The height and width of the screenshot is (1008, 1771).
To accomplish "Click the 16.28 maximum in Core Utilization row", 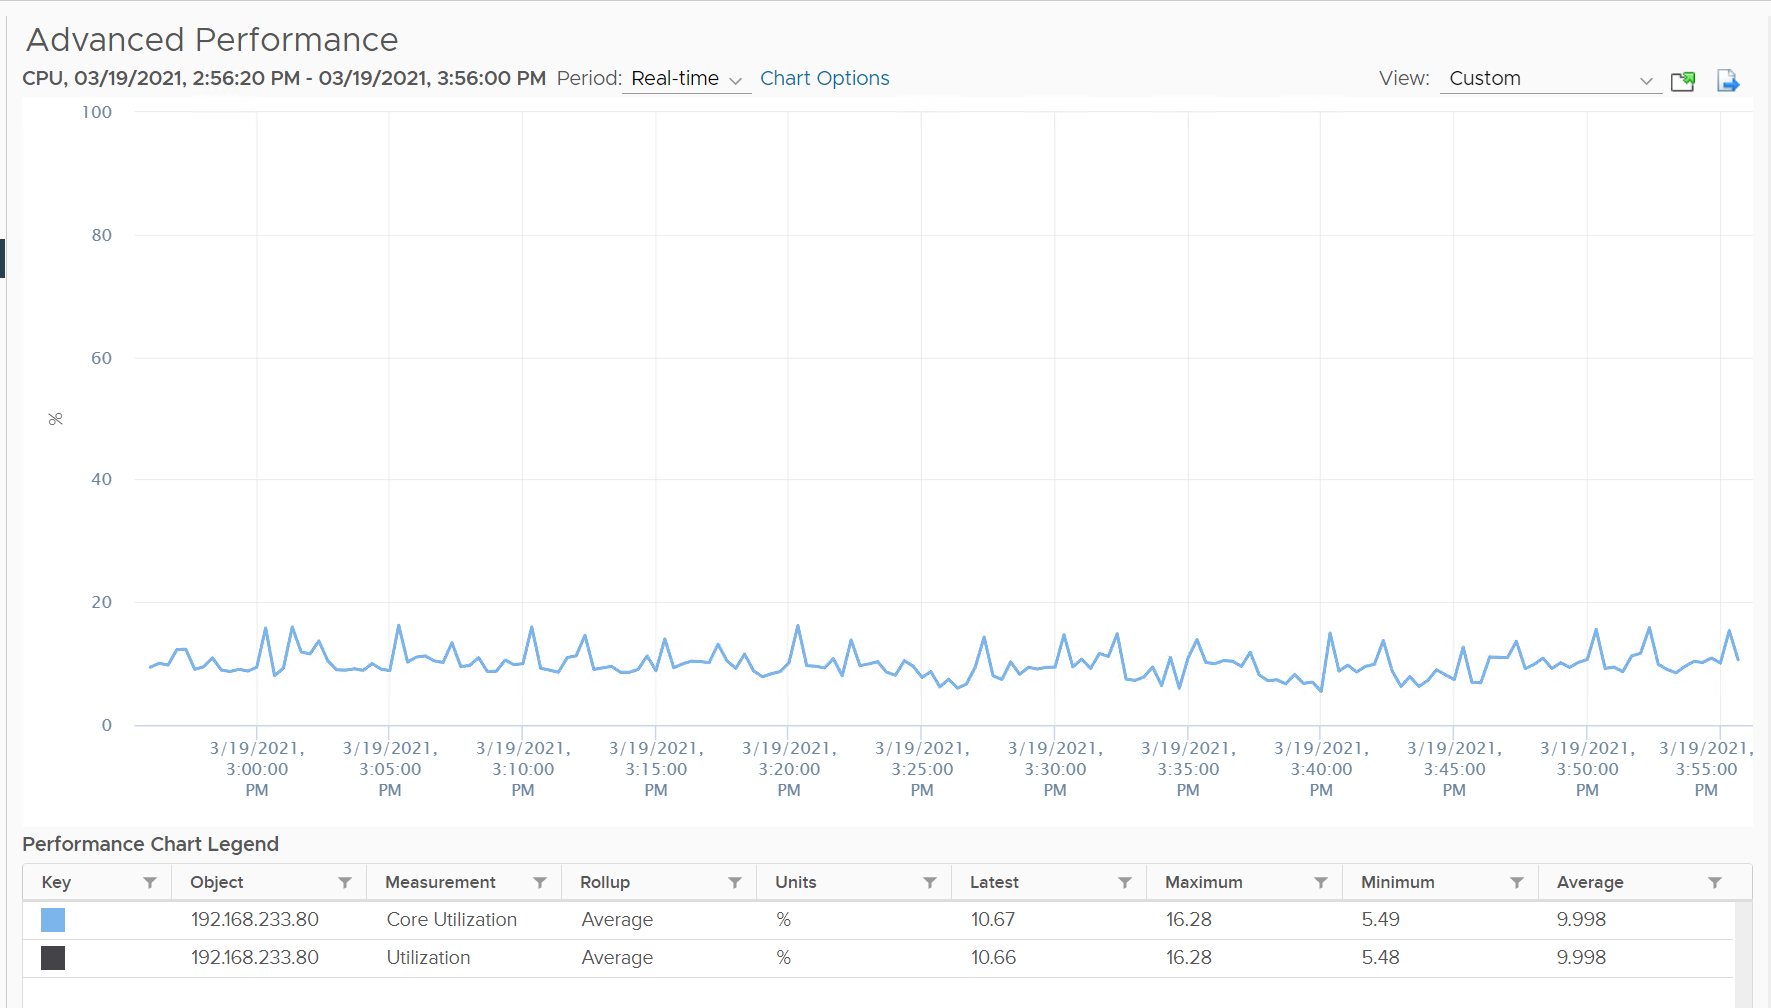I will pos(1189,920).
